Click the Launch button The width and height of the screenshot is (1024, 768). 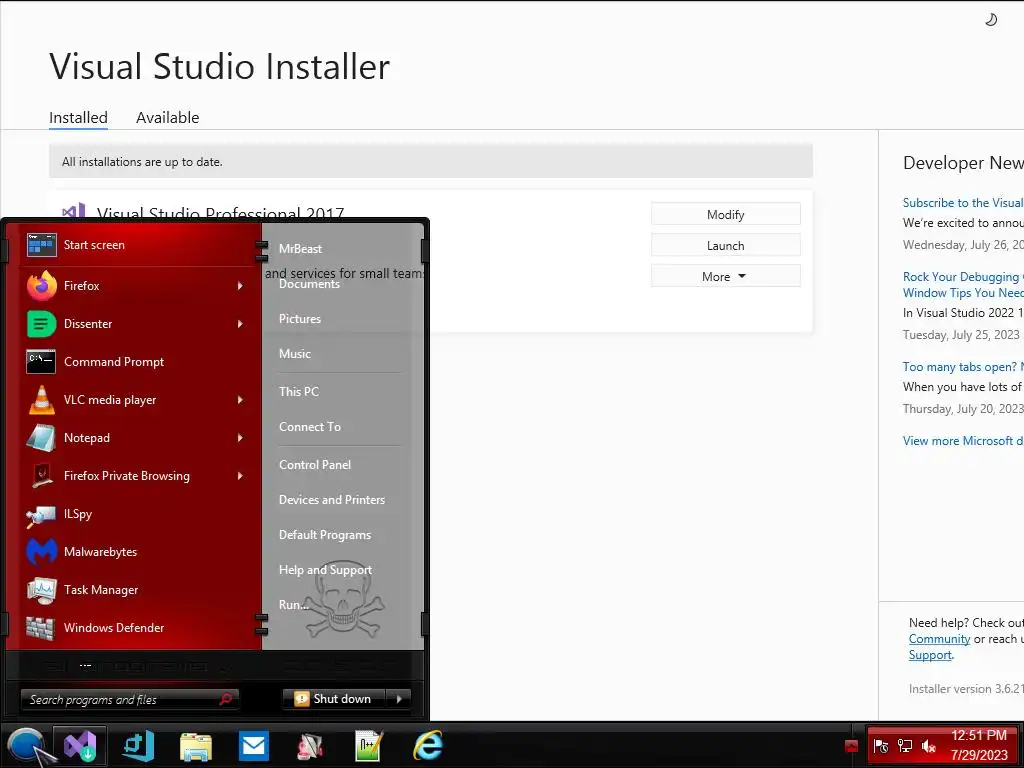[726, 246]
